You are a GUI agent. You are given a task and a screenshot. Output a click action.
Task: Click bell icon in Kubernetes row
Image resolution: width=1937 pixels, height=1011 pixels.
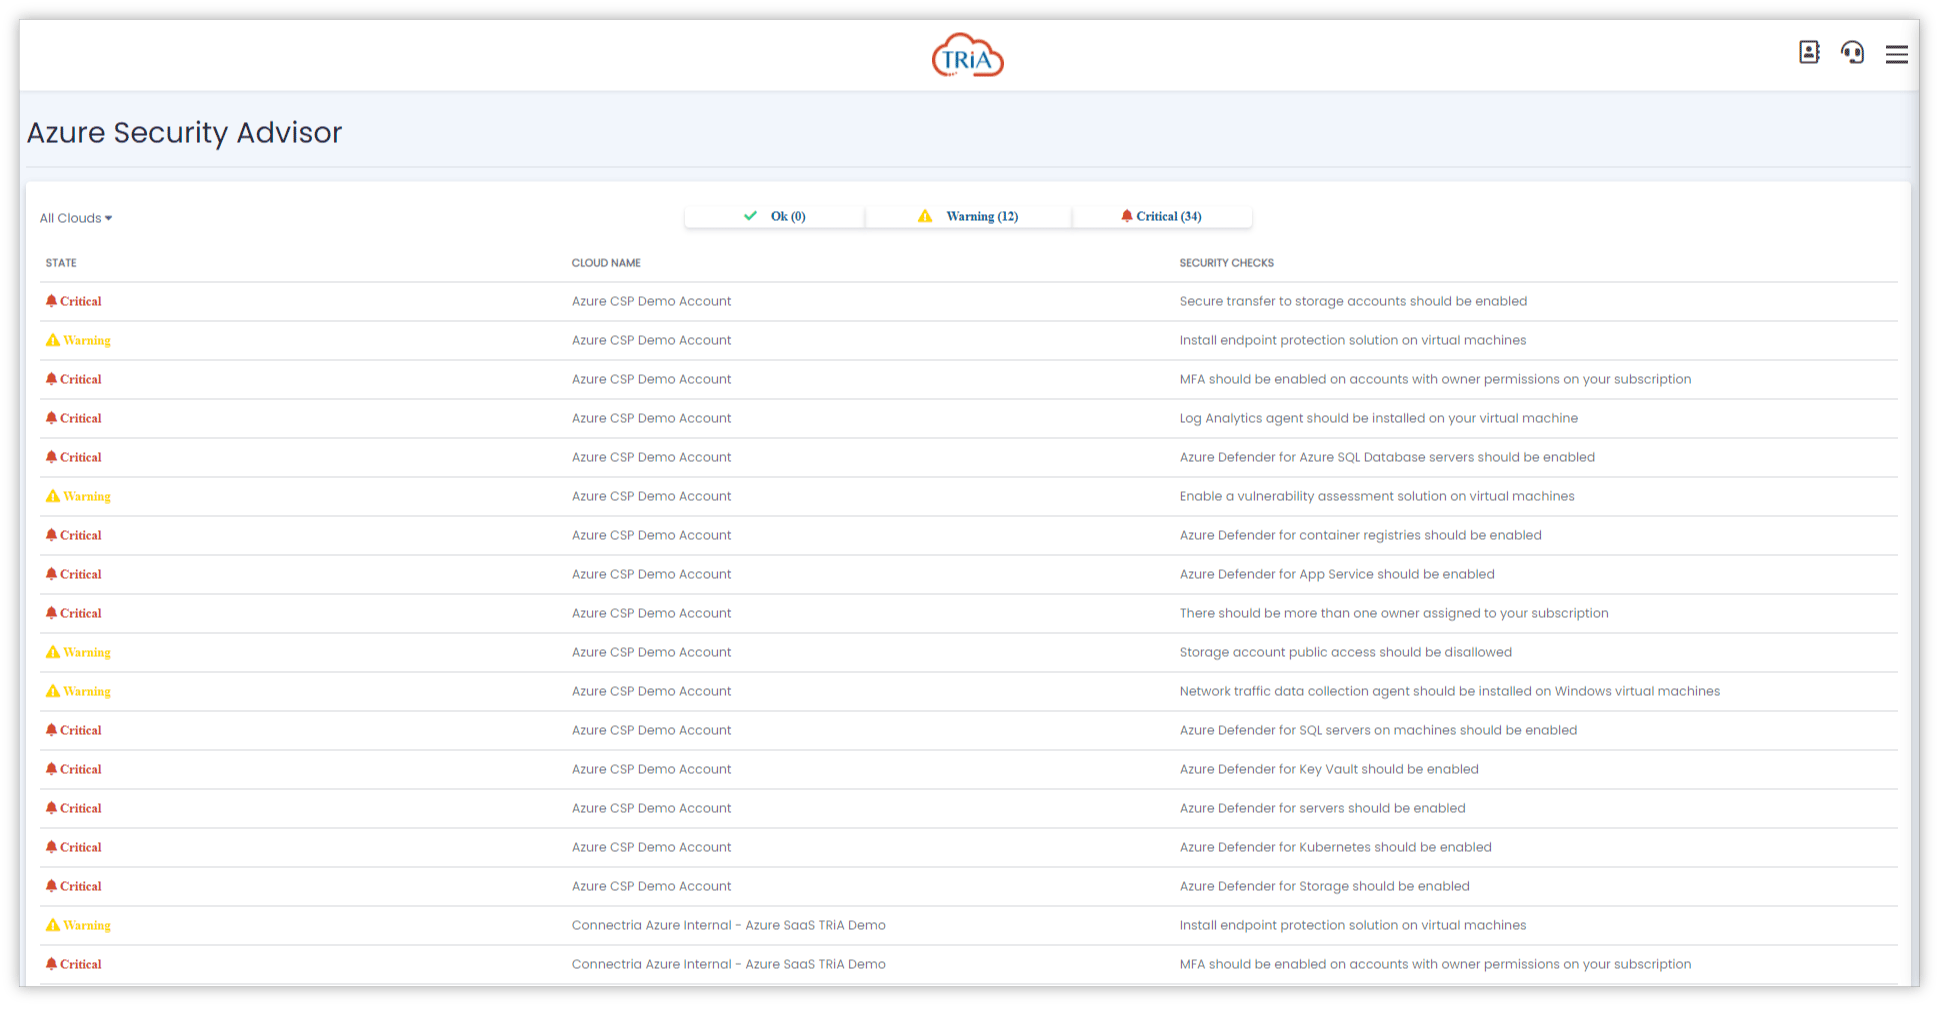[x=51, y=847]
